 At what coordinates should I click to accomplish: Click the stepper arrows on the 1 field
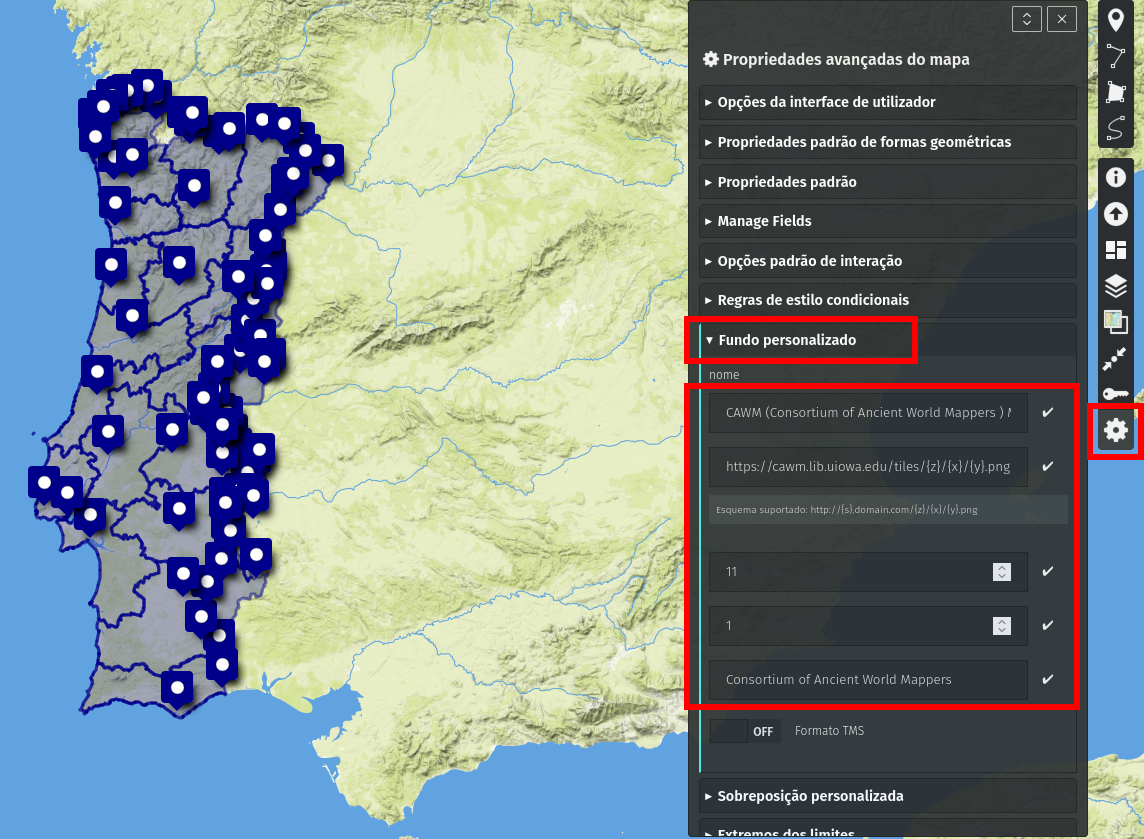point(1002,626)
